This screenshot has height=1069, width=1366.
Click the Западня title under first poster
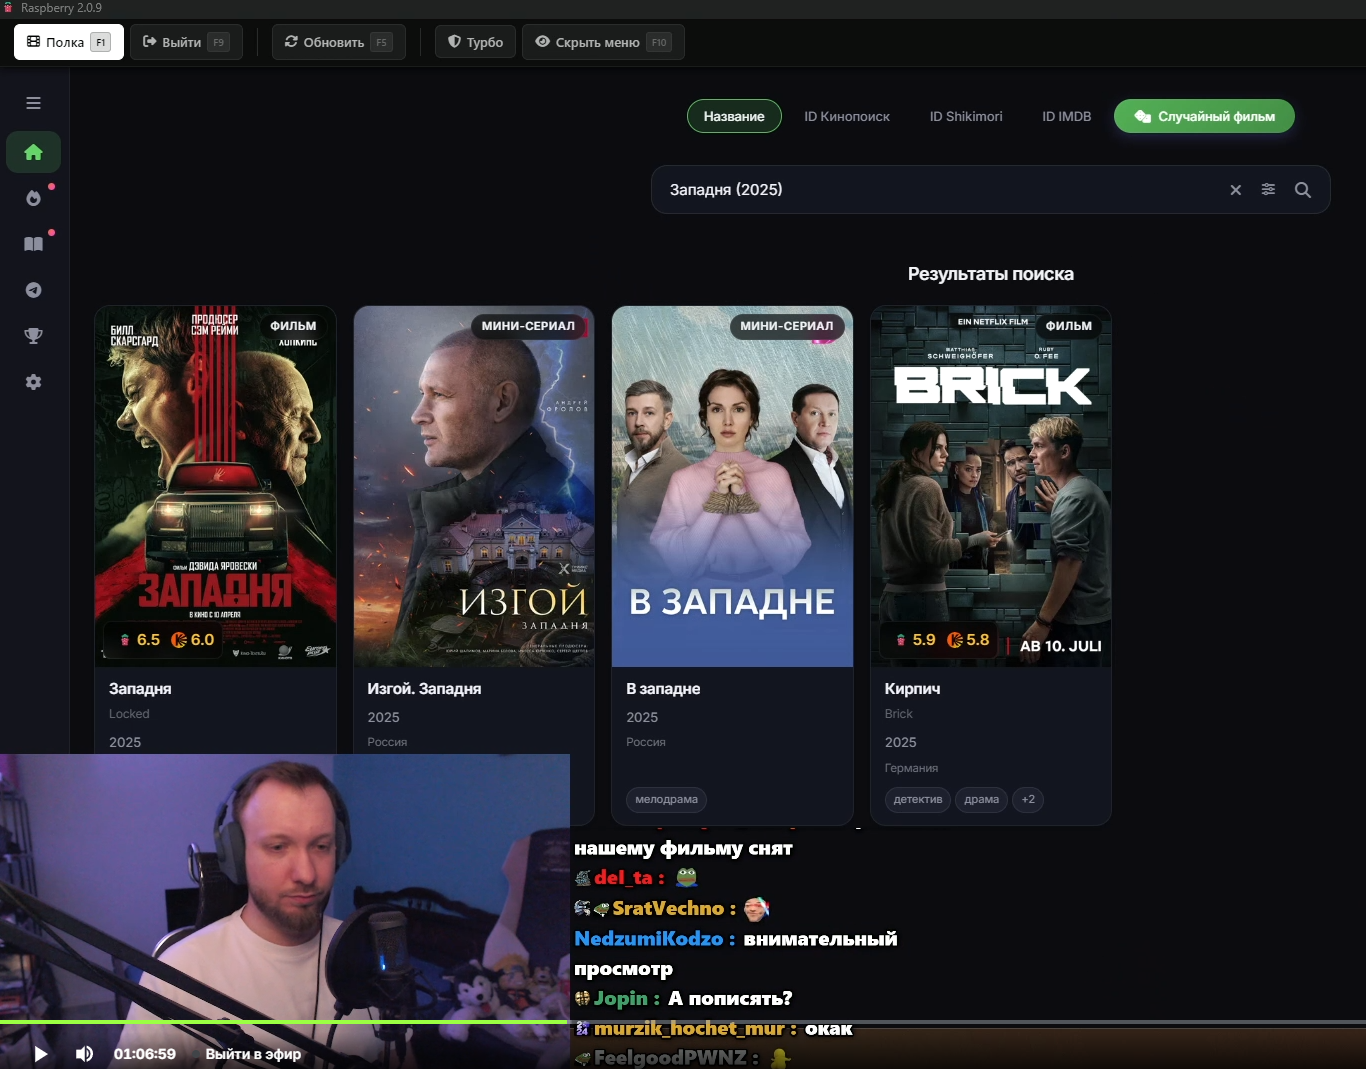point(140,689)
